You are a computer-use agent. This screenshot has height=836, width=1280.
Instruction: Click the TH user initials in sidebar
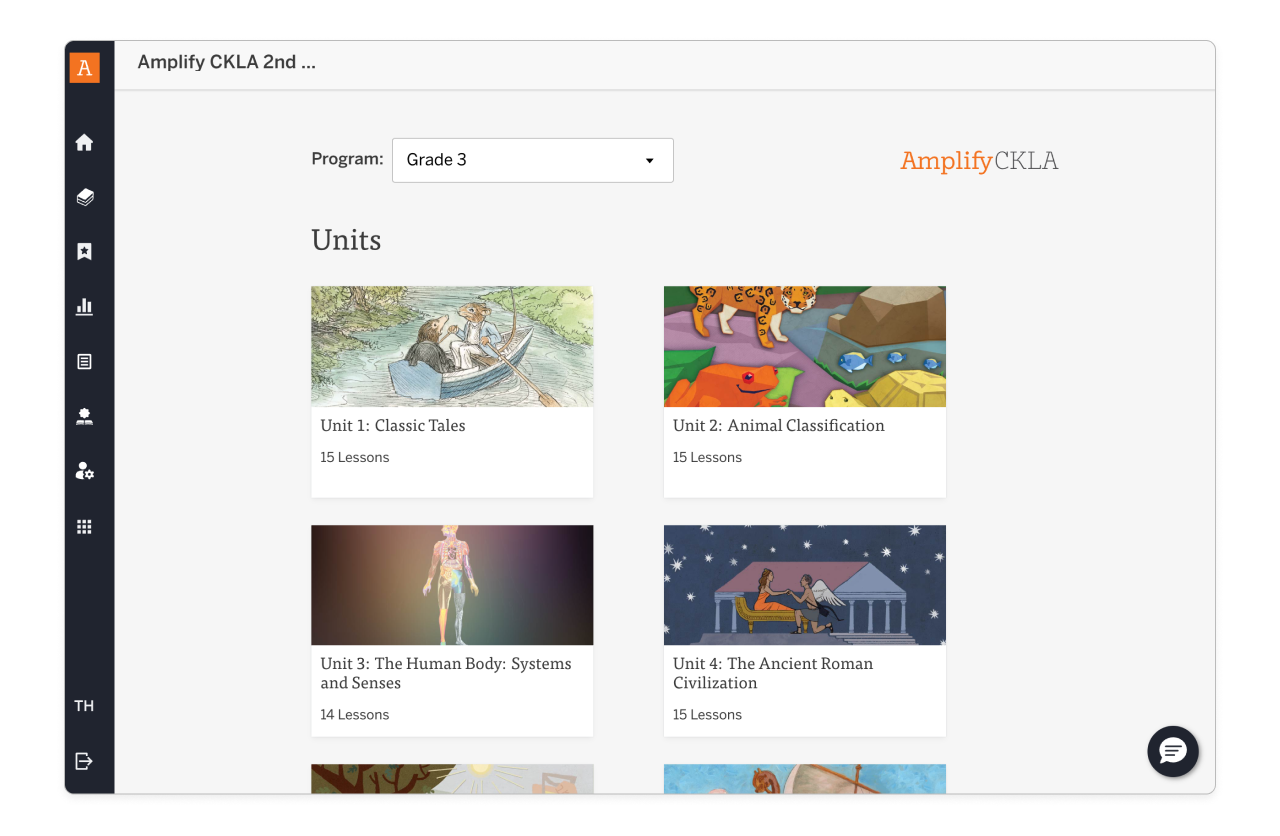(x=84, y=706)
